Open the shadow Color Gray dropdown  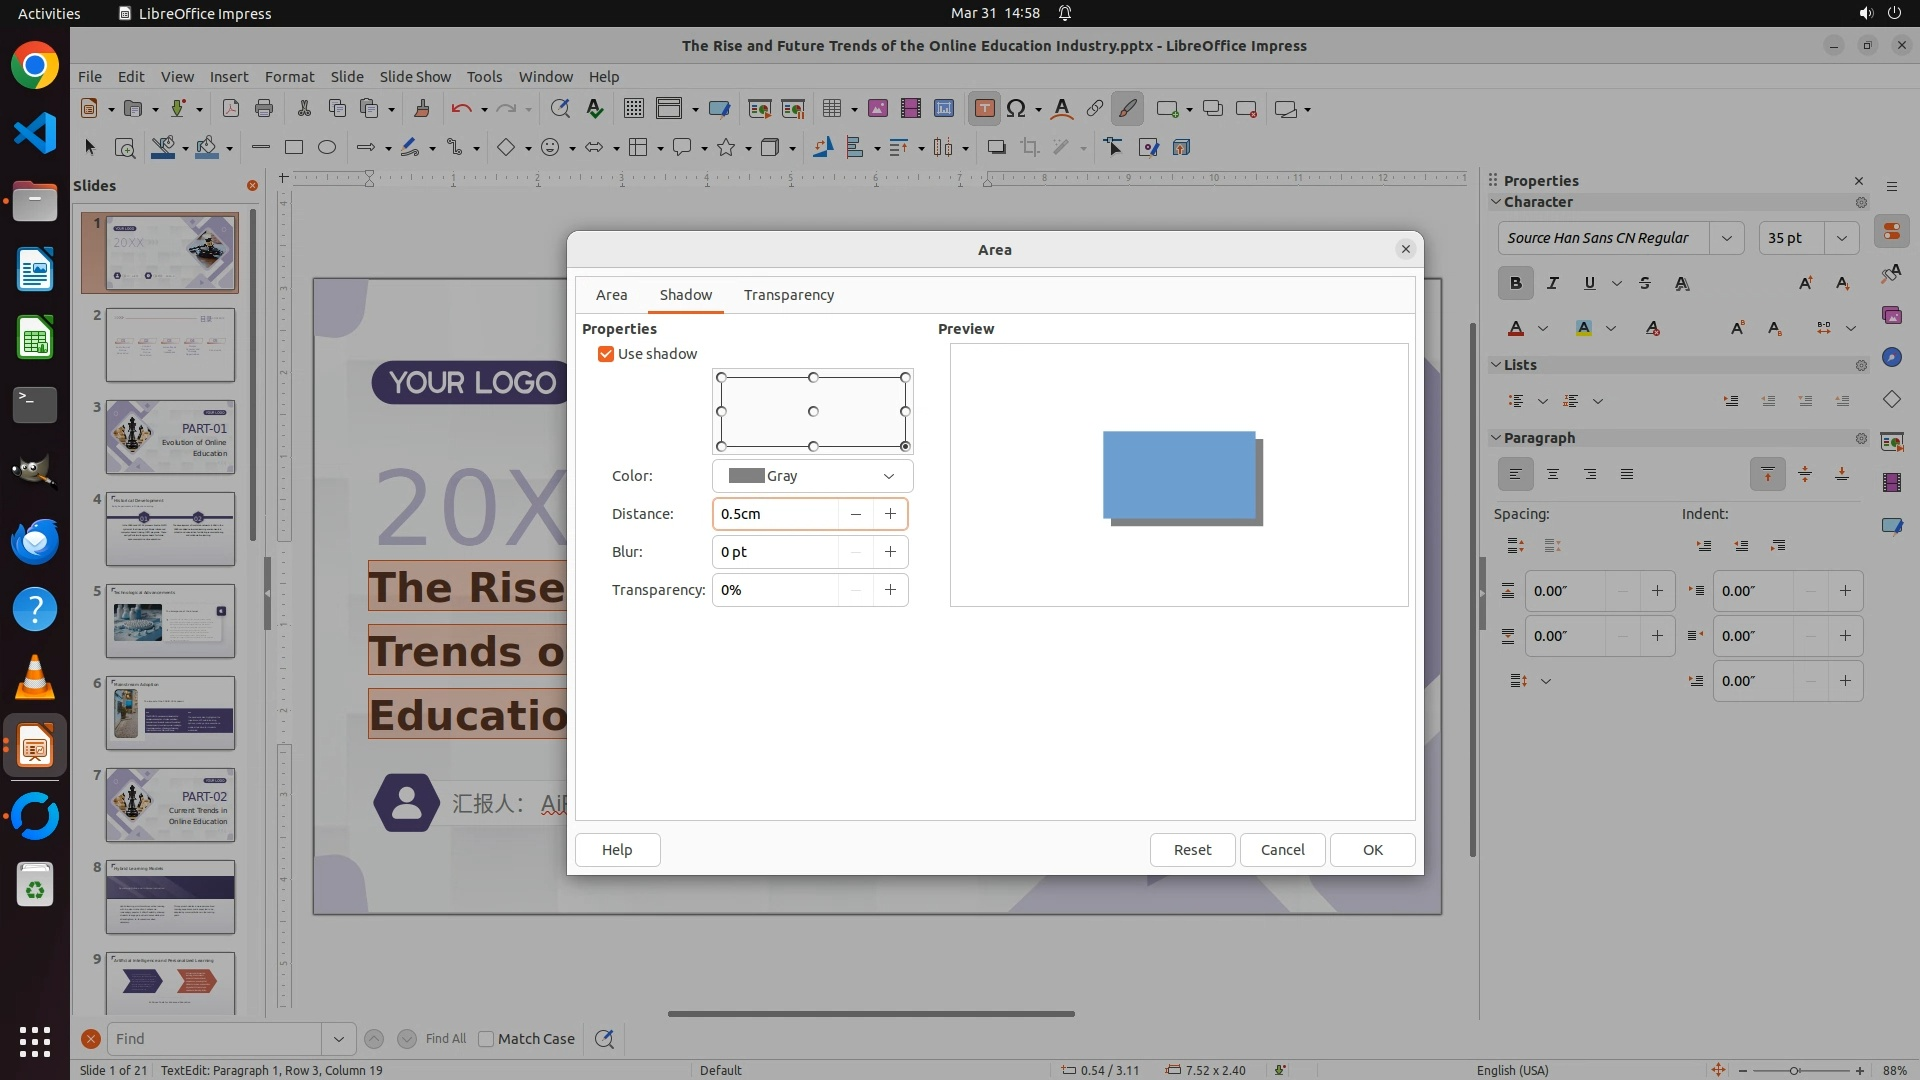pyautogui.click(x=812, y=476)
